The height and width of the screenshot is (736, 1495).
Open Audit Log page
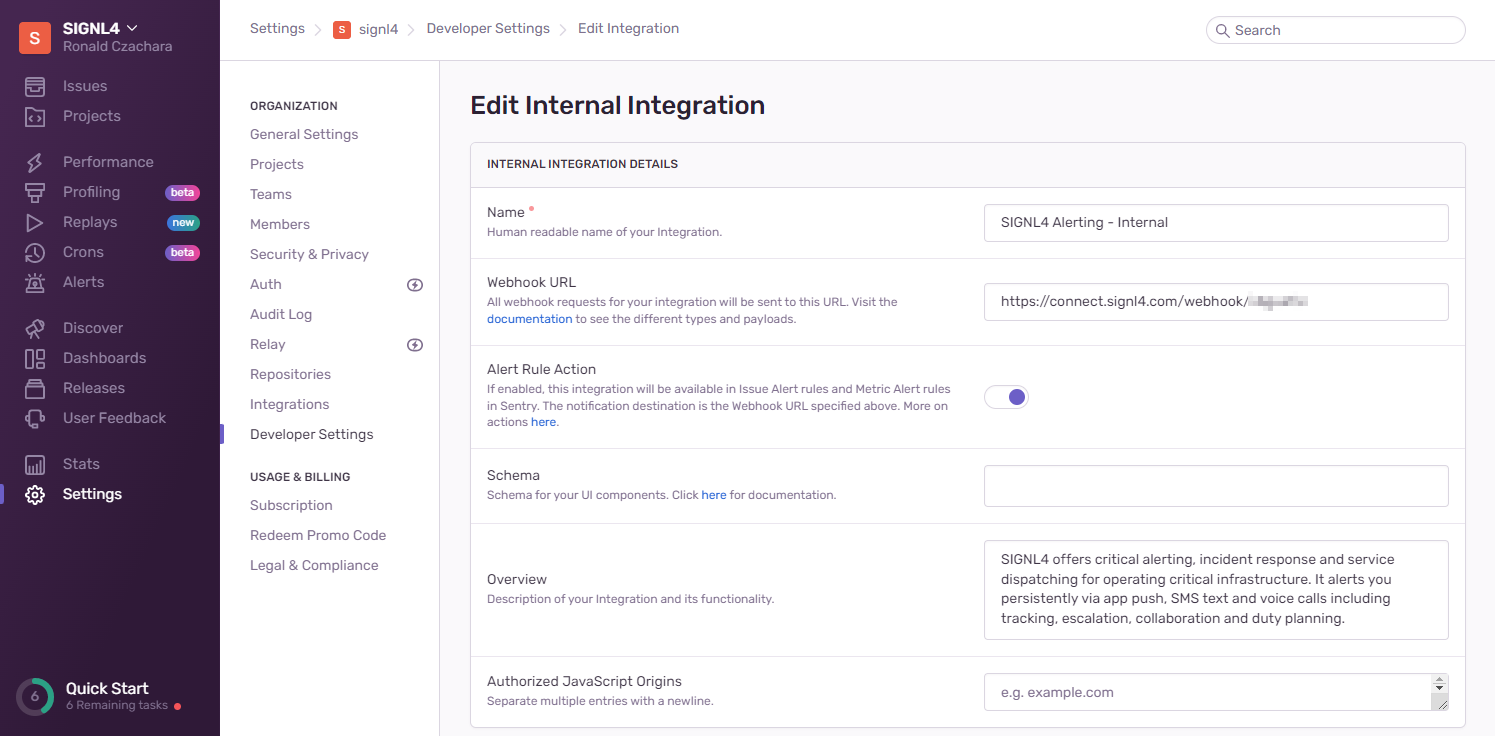point(281,314)
